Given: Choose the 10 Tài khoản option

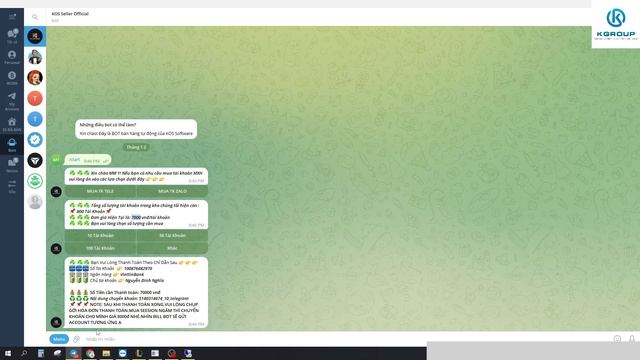Looking at the screenshot, I should point(100,236).
